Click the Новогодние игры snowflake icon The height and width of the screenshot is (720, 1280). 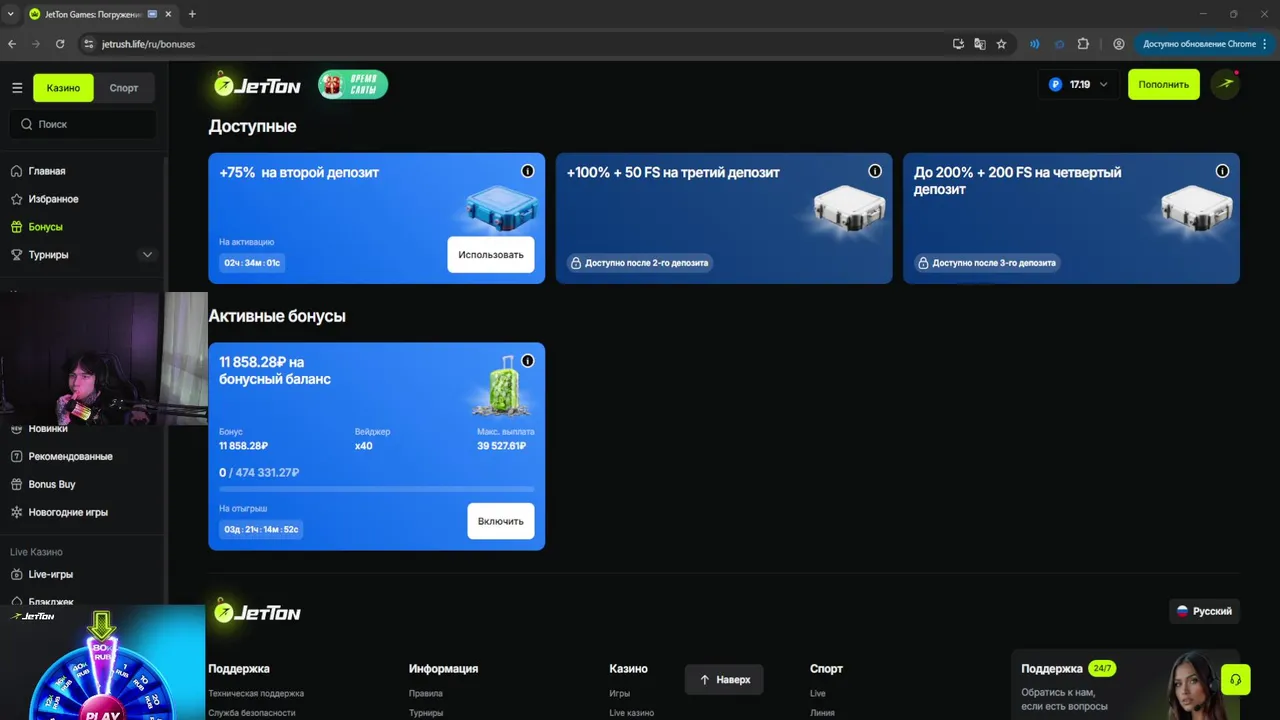click(x=17, y=512)
